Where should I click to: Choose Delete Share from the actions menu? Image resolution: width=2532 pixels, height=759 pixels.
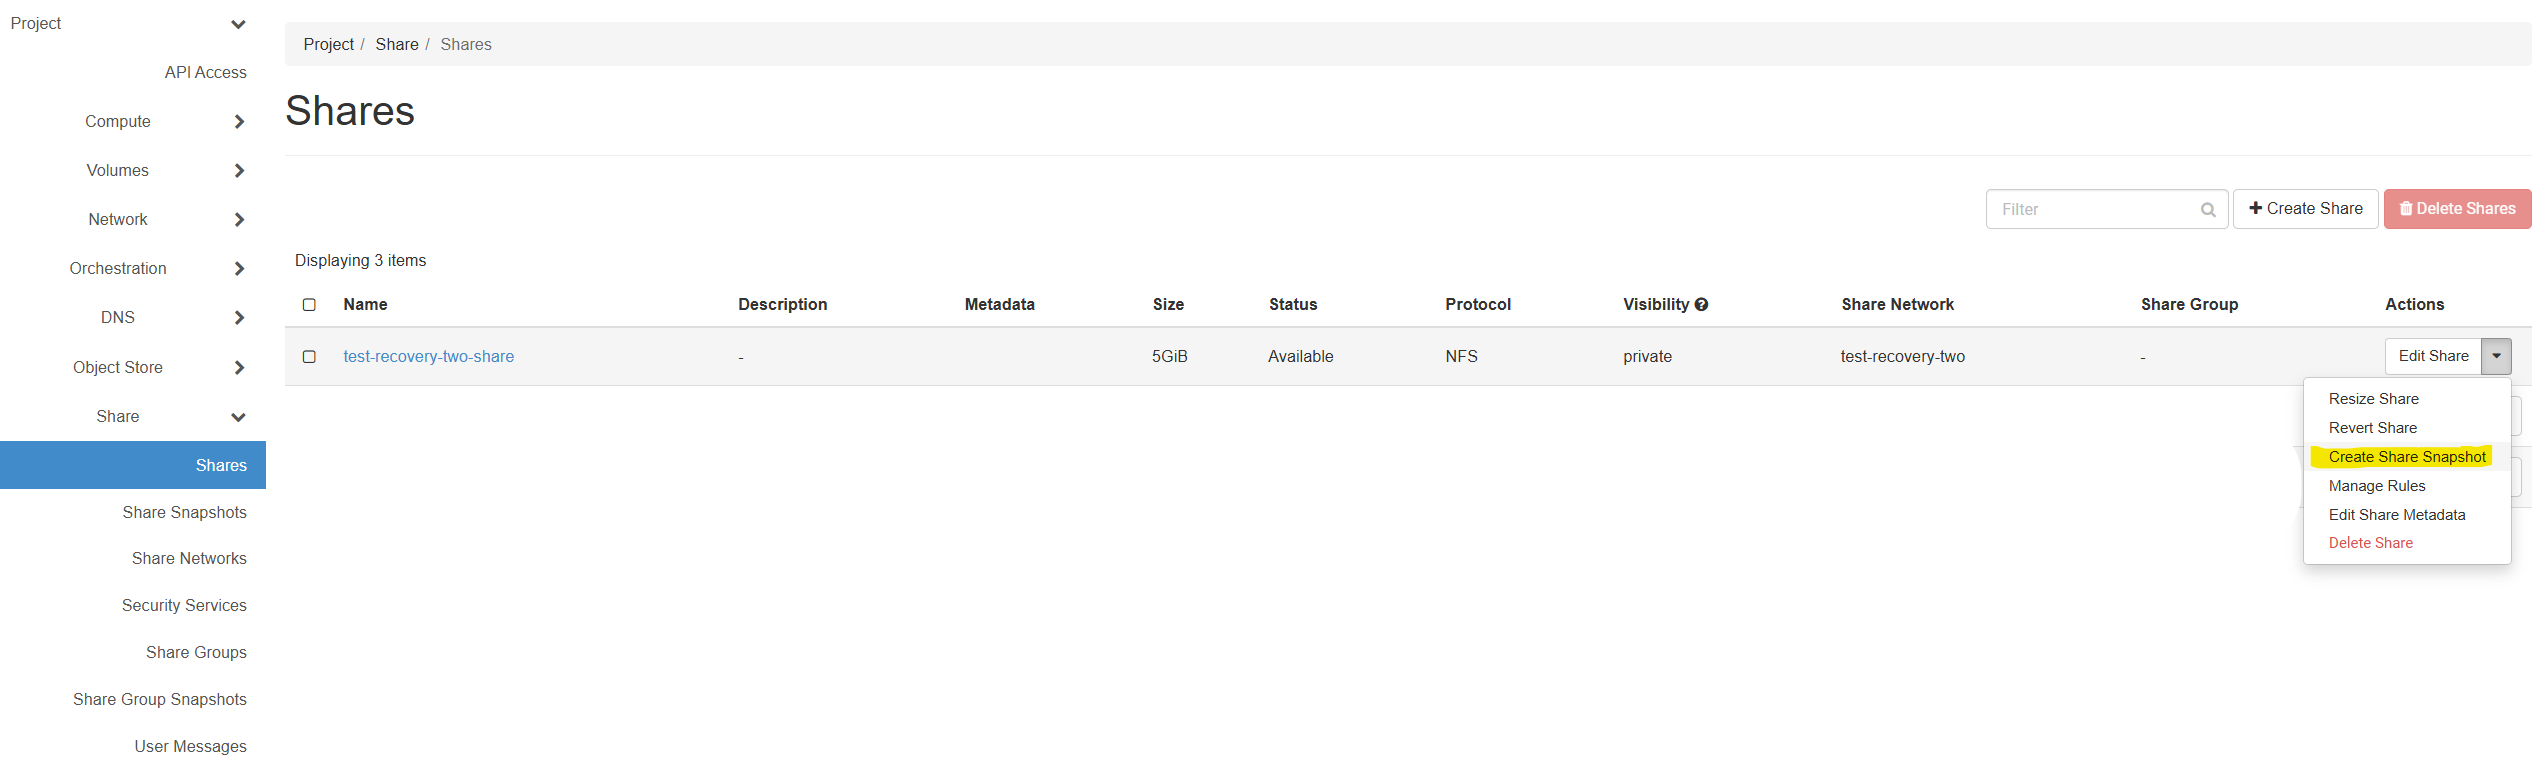coord(2370,543)
